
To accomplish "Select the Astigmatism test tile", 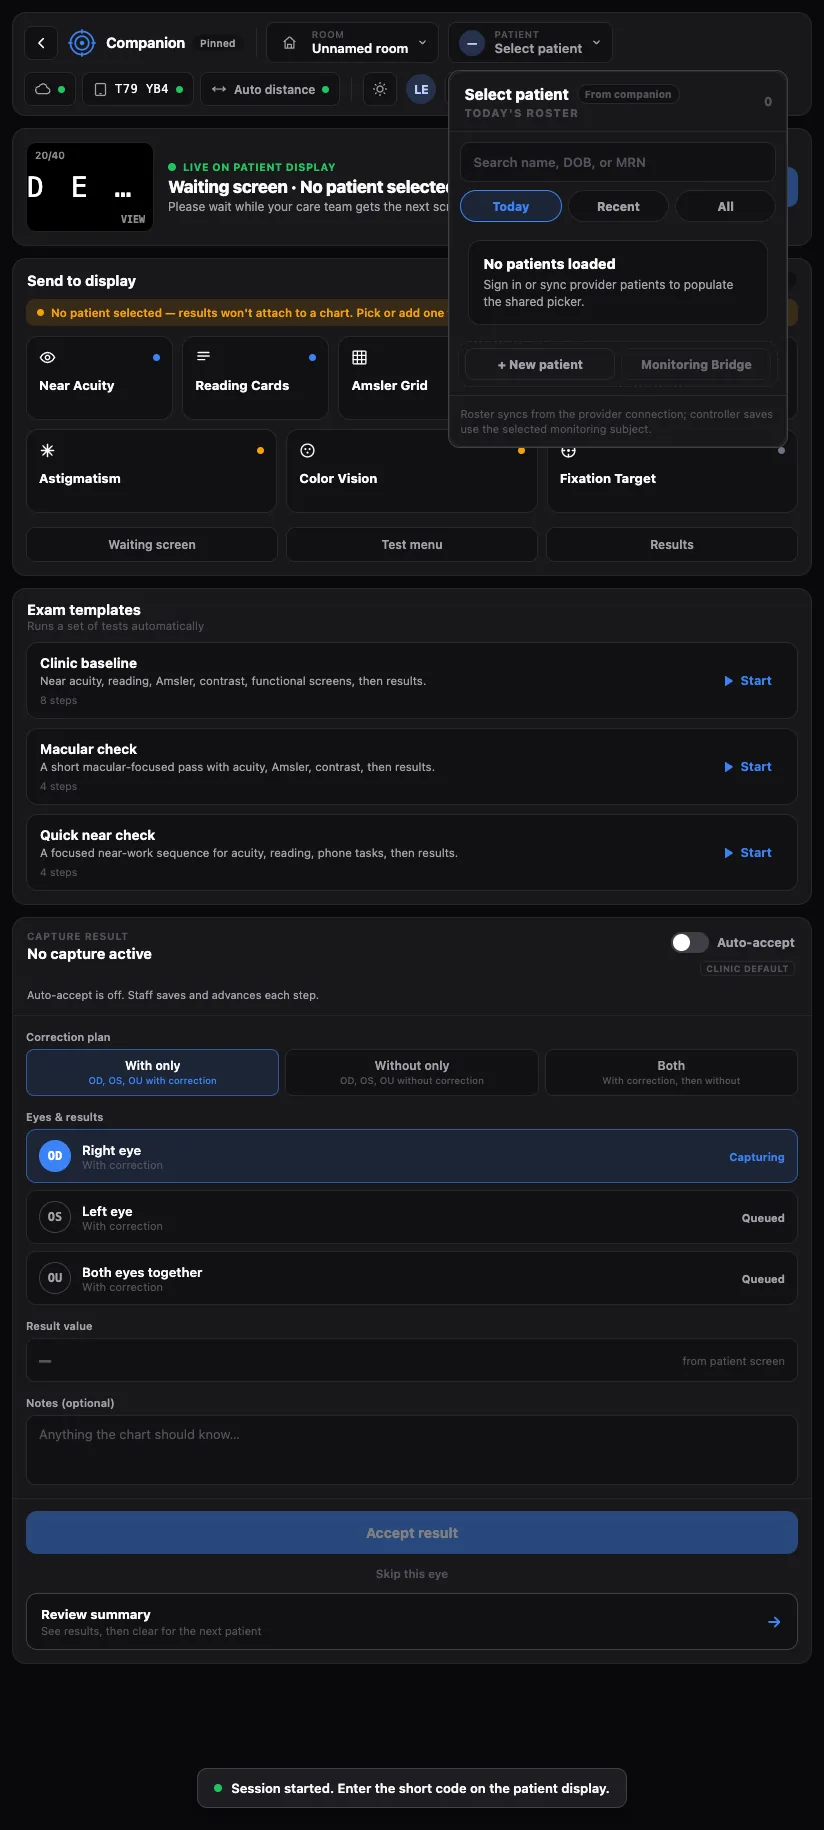I will [x=151, y=471].
